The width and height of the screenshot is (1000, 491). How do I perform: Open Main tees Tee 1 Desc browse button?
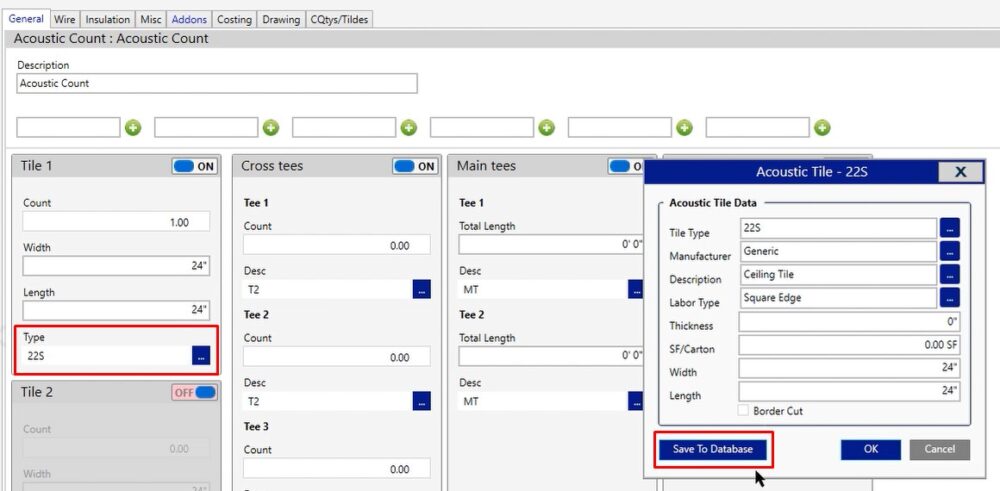(636, 290)
